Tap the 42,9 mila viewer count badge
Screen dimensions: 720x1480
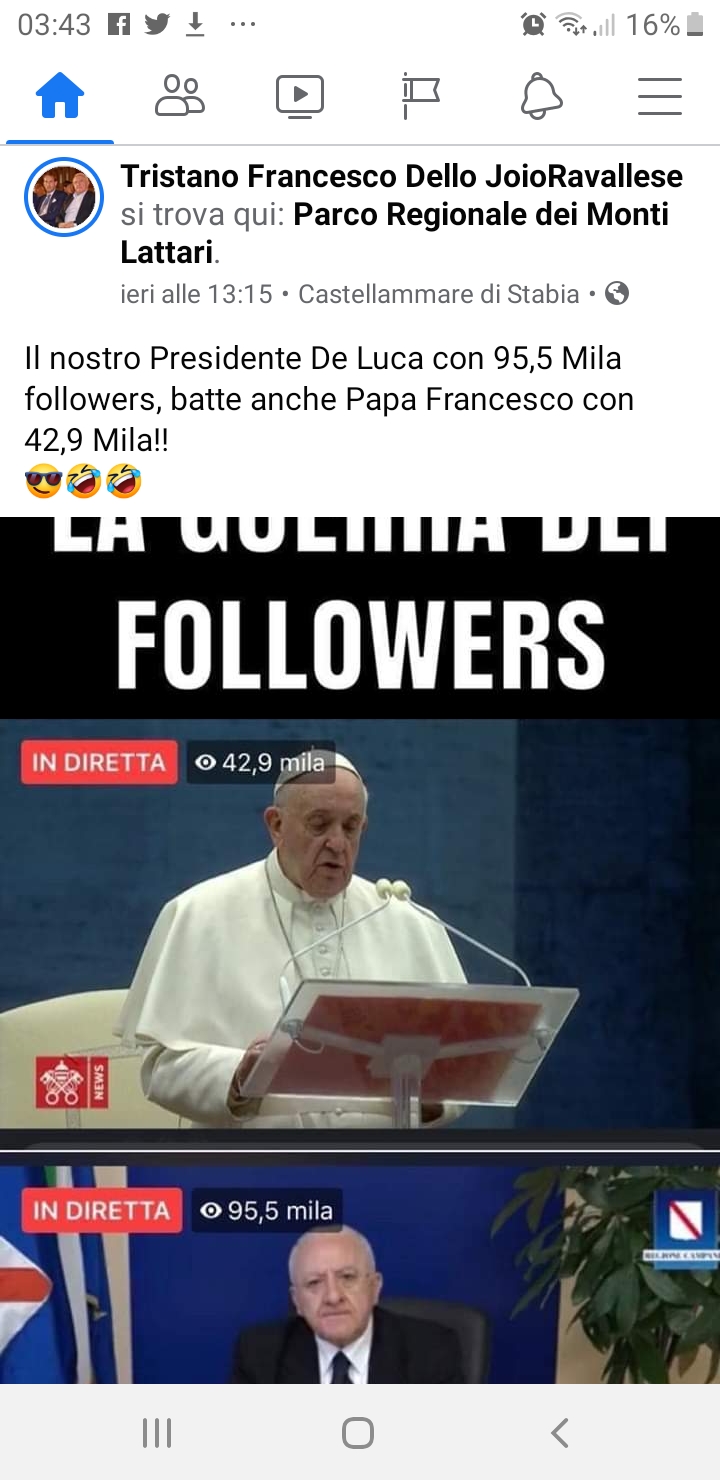[x=260, y=763]
